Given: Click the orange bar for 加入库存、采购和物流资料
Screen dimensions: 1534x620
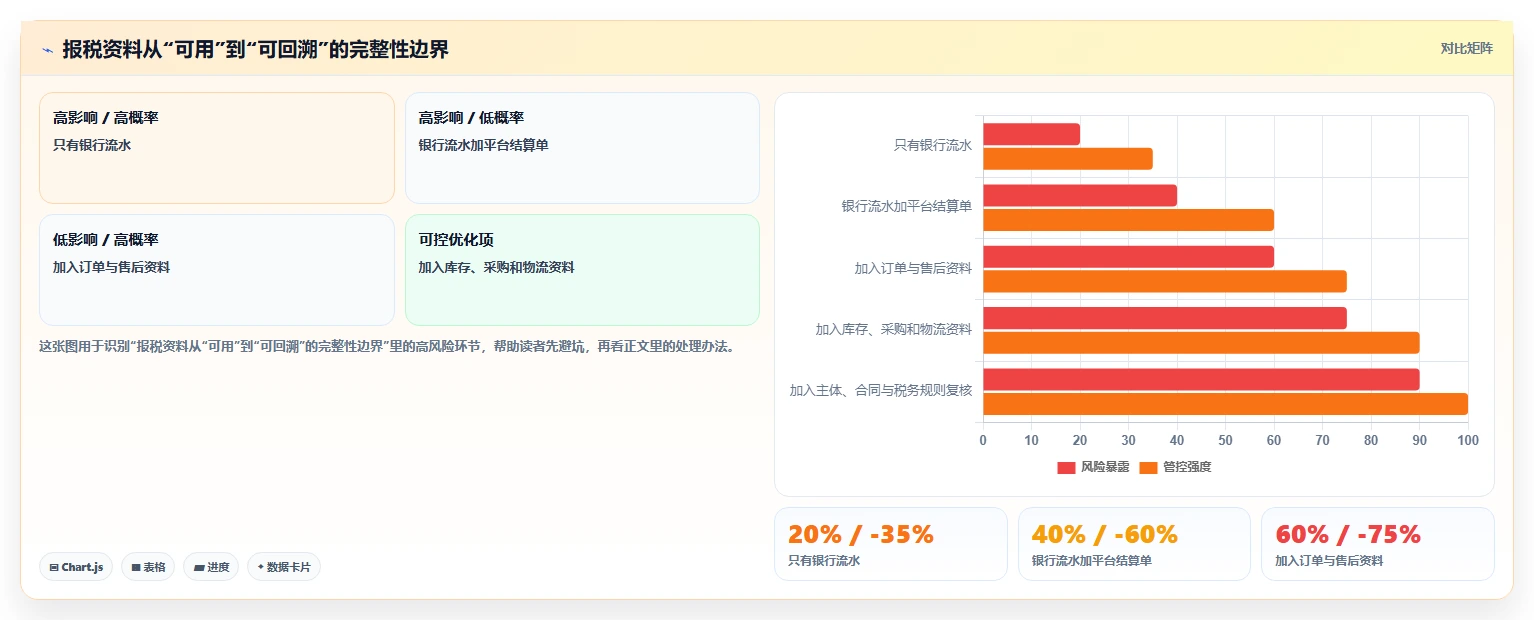Looking at the screenshot, I should (1201, 343).
